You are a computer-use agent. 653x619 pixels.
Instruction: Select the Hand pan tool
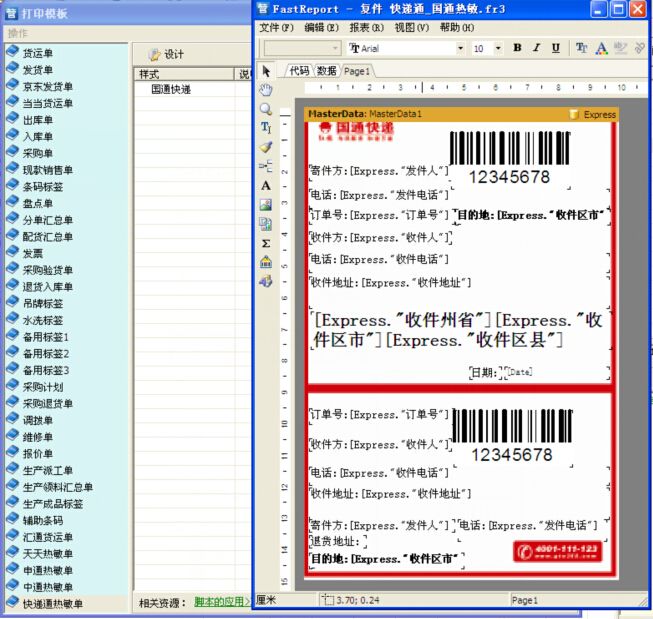tap(266, 90)
